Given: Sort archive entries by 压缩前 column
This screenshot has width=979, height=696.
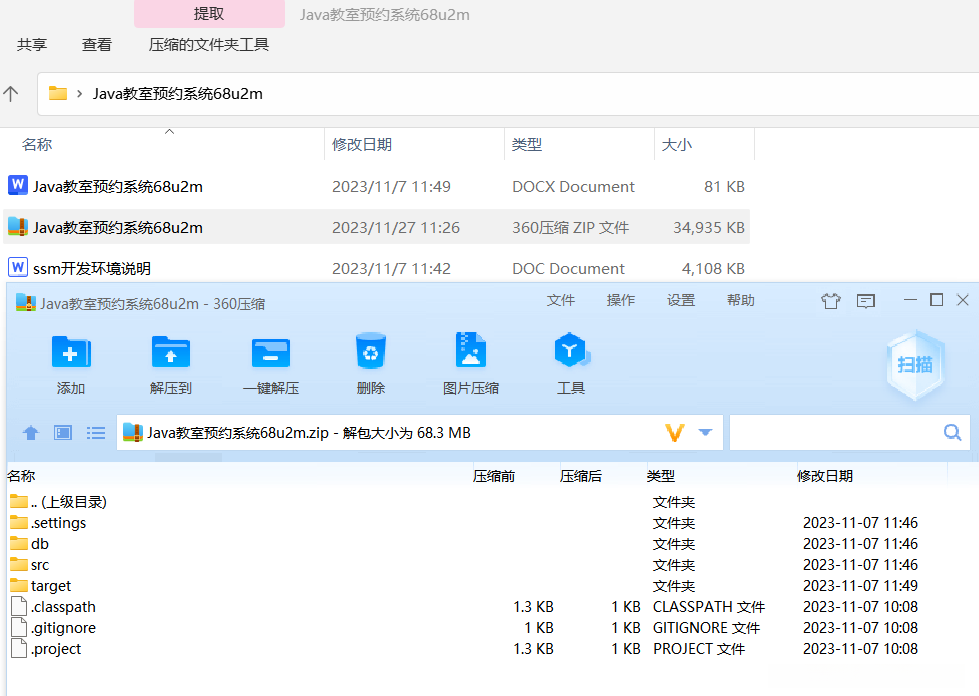Looking at the screenshot, I should [494, 476].
